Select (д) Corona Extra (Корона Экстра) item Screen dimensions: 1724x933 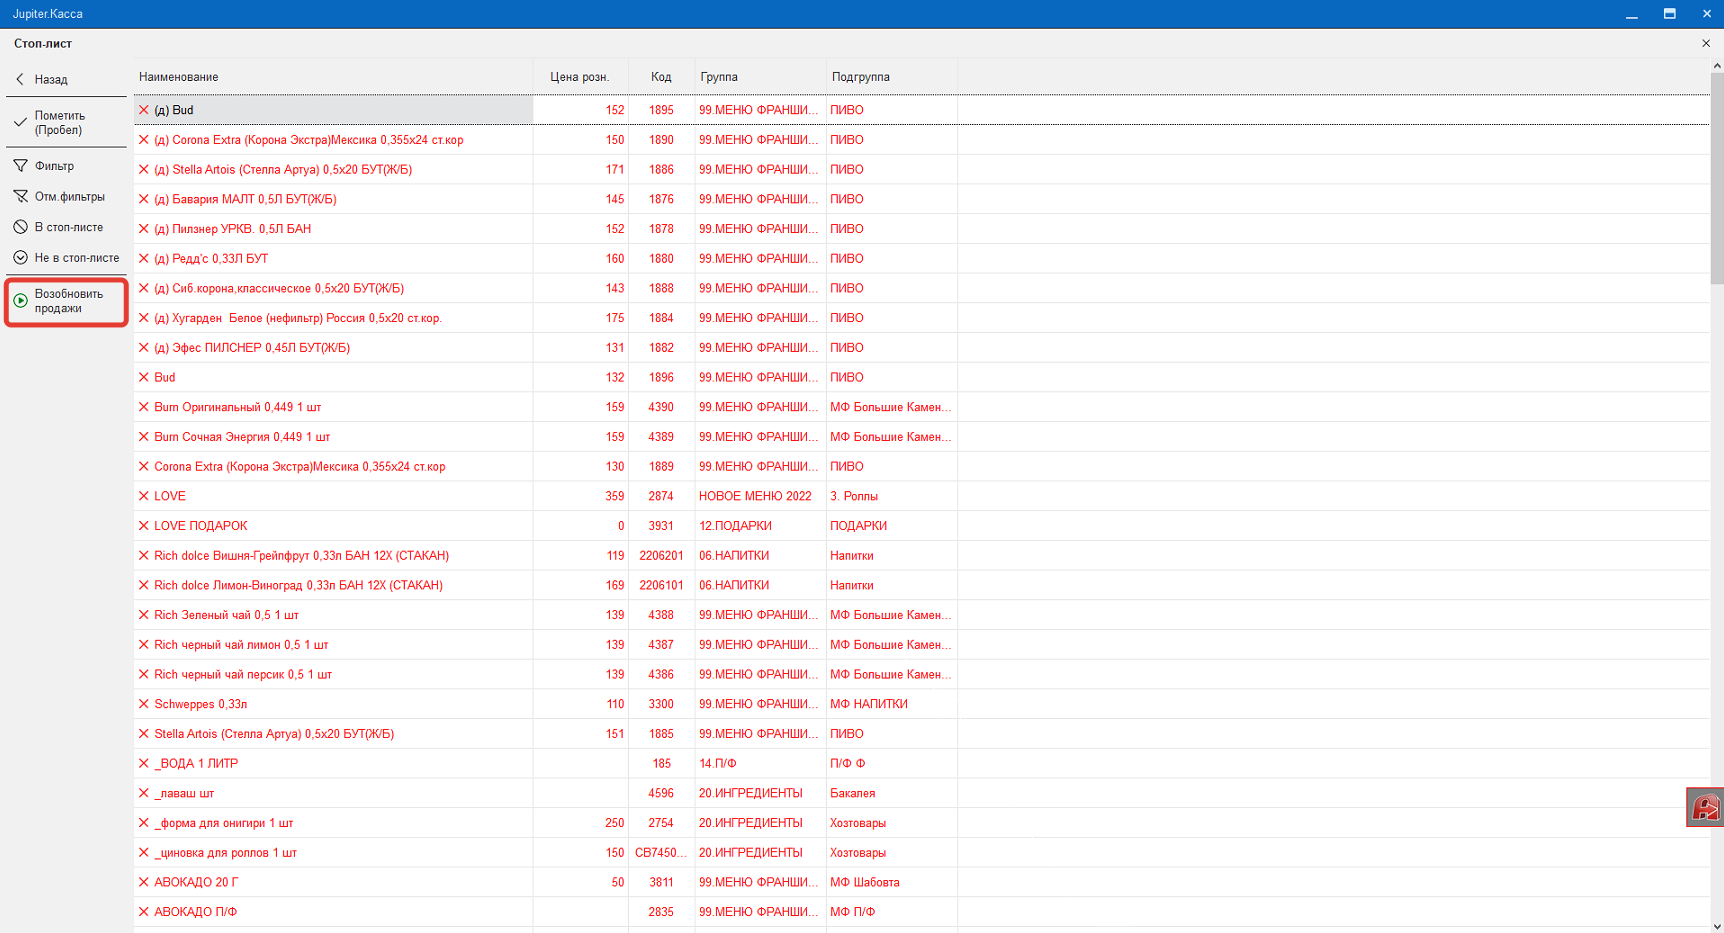coord(309,140)
